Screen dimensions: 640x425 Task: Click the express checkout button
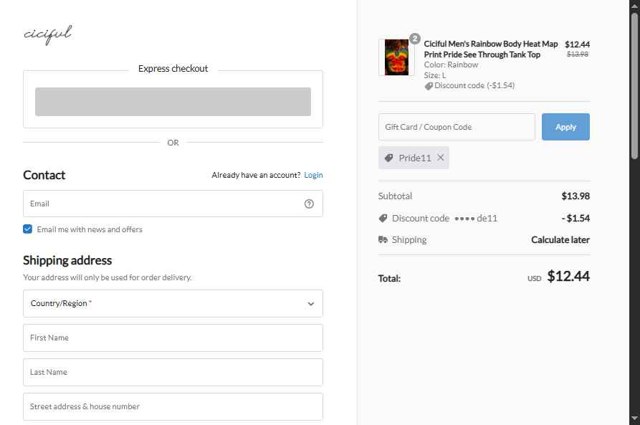coord(173,102)
